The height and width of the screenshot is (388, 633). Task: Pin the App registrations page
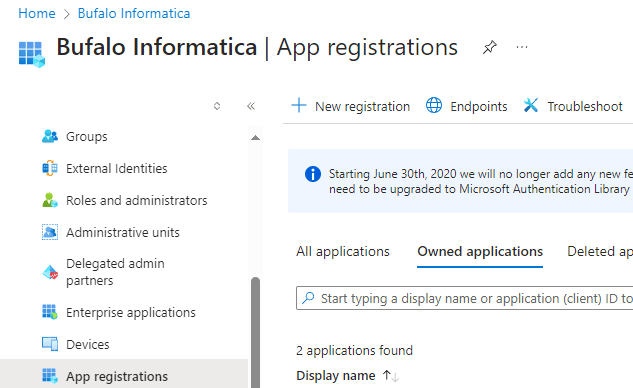pyautogui.click(x=489, y=47)
